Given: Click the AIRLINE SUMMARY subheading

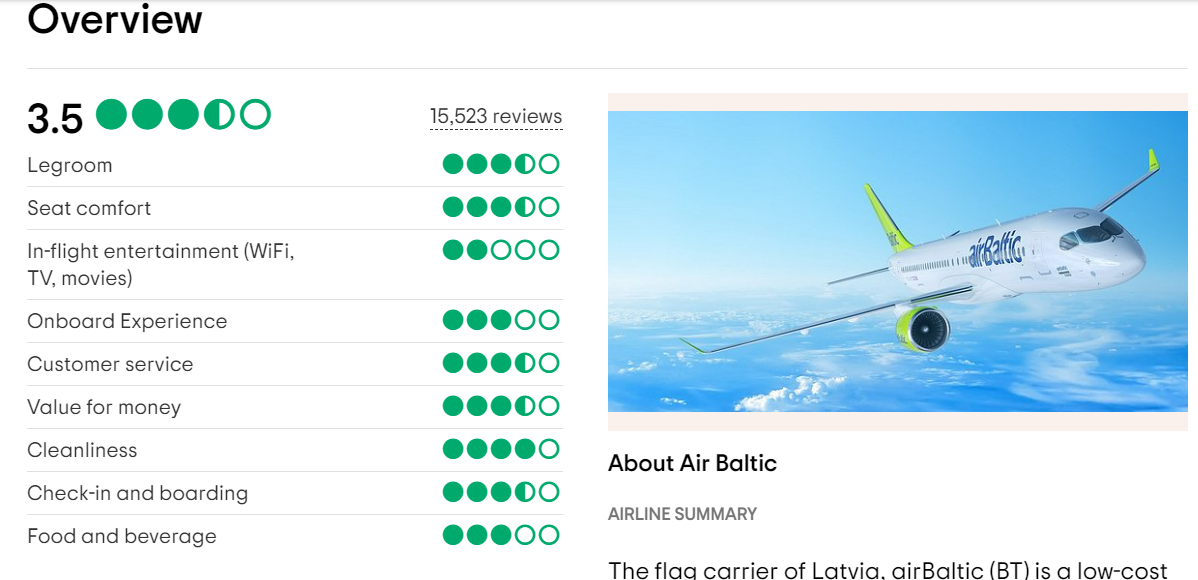Looking at the screenshot, I should click(682, 514).
